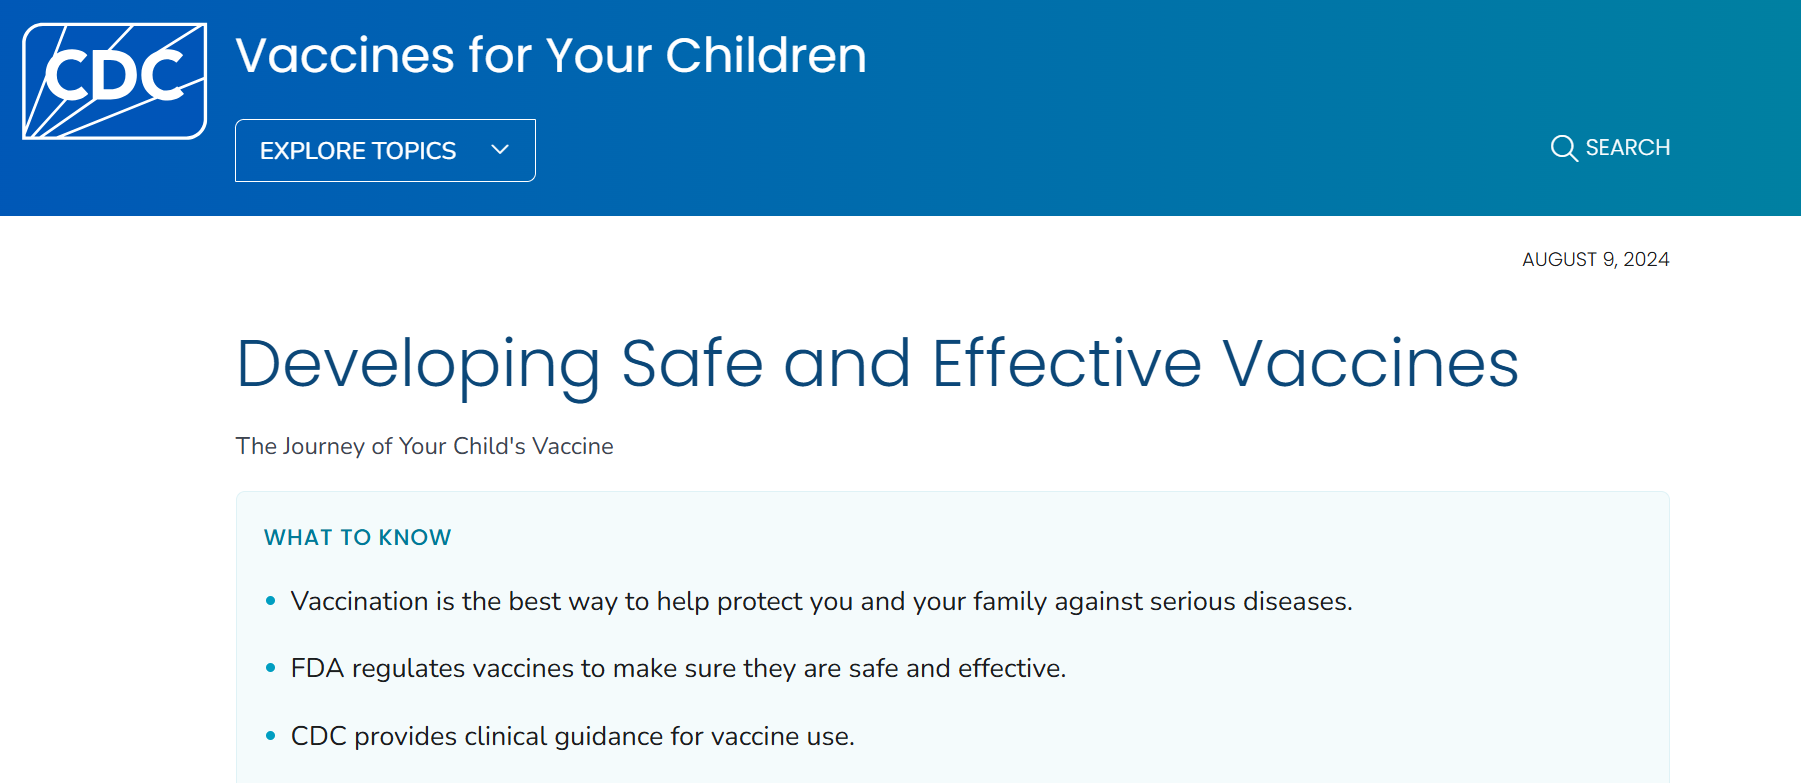Click the chevron arrow on EXPLORE TOPICS

499,150
